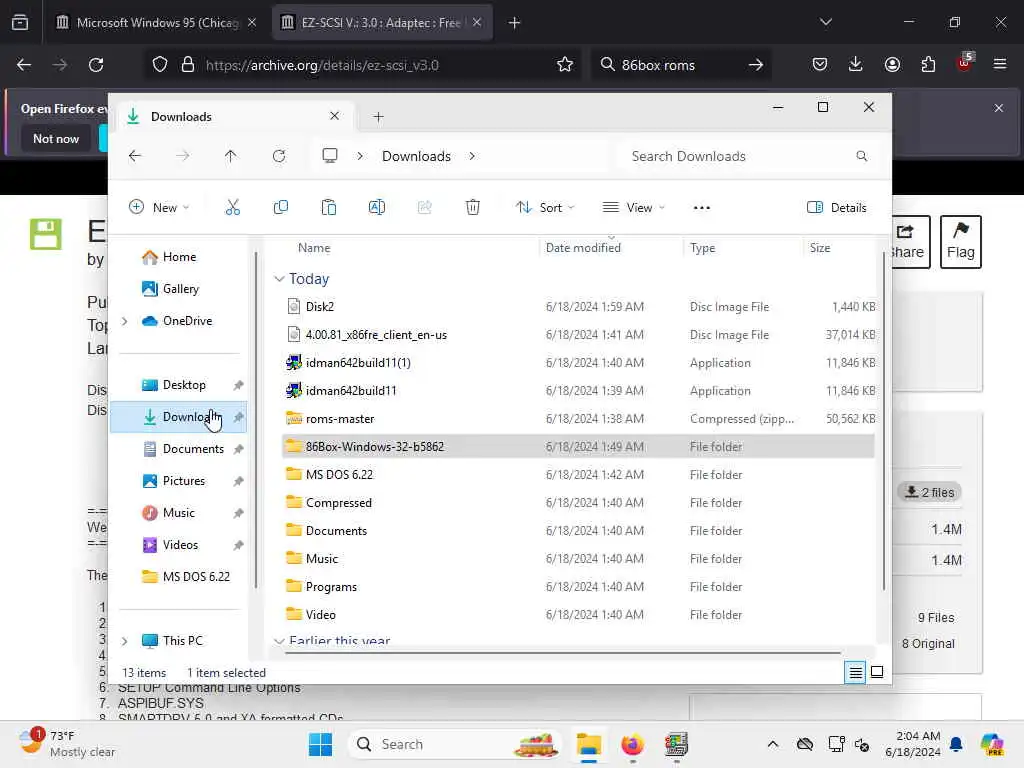Viewport: 1024px width, 768px height.
Task: Click the Paste clipboard icon
Action: [x=328, y=208]
